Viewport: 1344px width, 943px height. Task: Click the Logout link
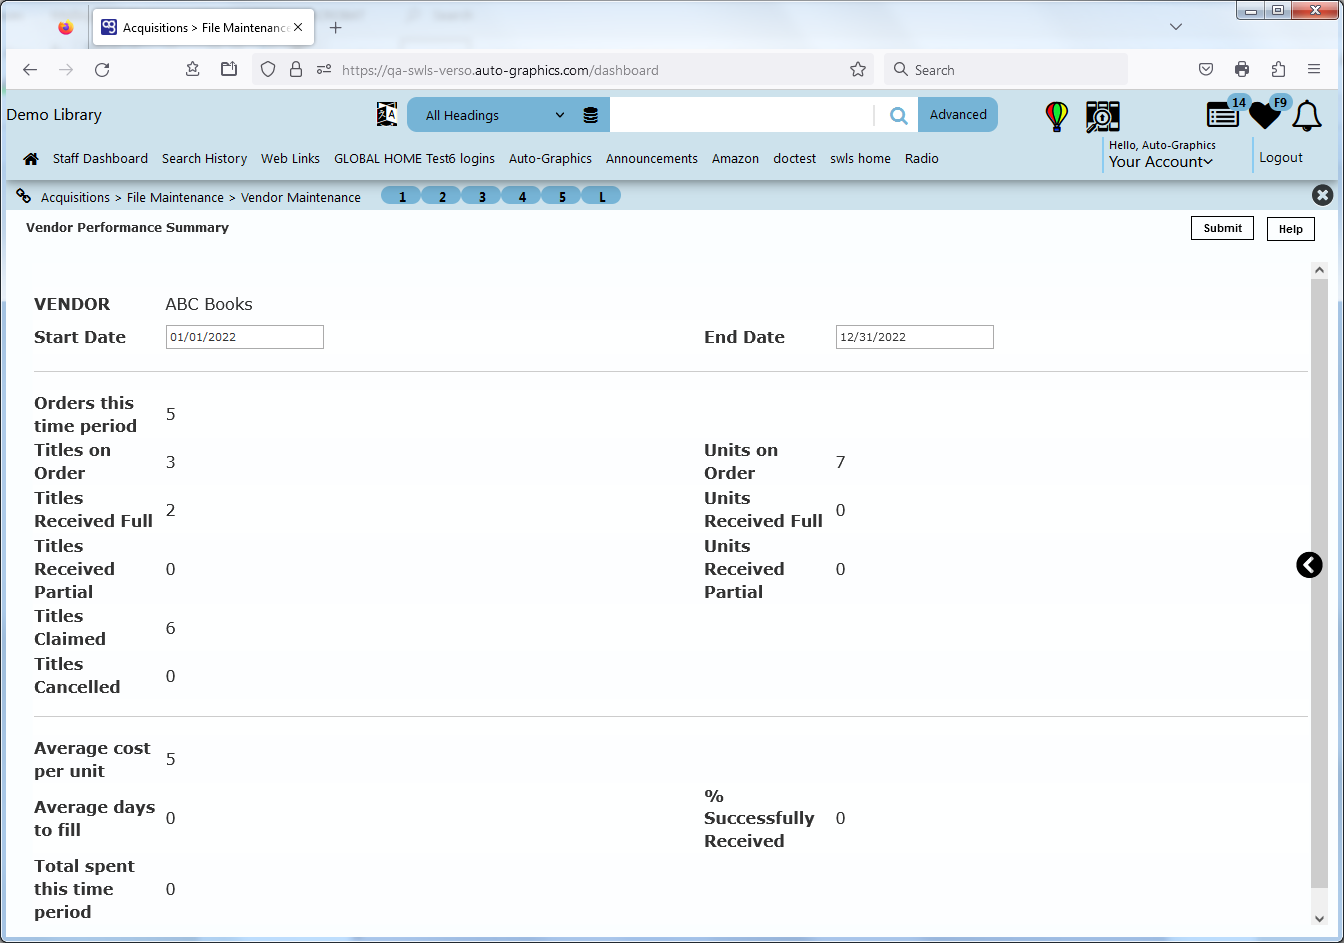click(x=1281, y=158)
